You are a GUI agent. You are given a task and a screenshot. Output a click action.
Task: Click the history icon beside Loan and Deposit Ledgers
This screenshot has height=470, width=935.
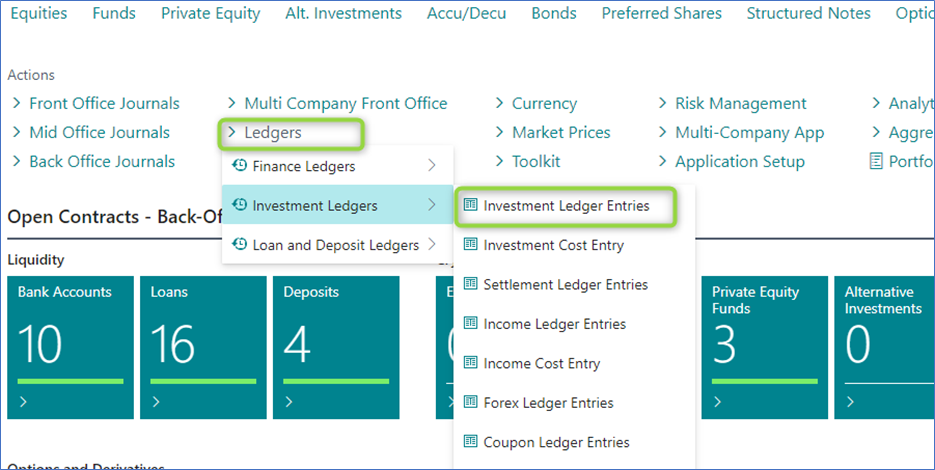[239, 245]
